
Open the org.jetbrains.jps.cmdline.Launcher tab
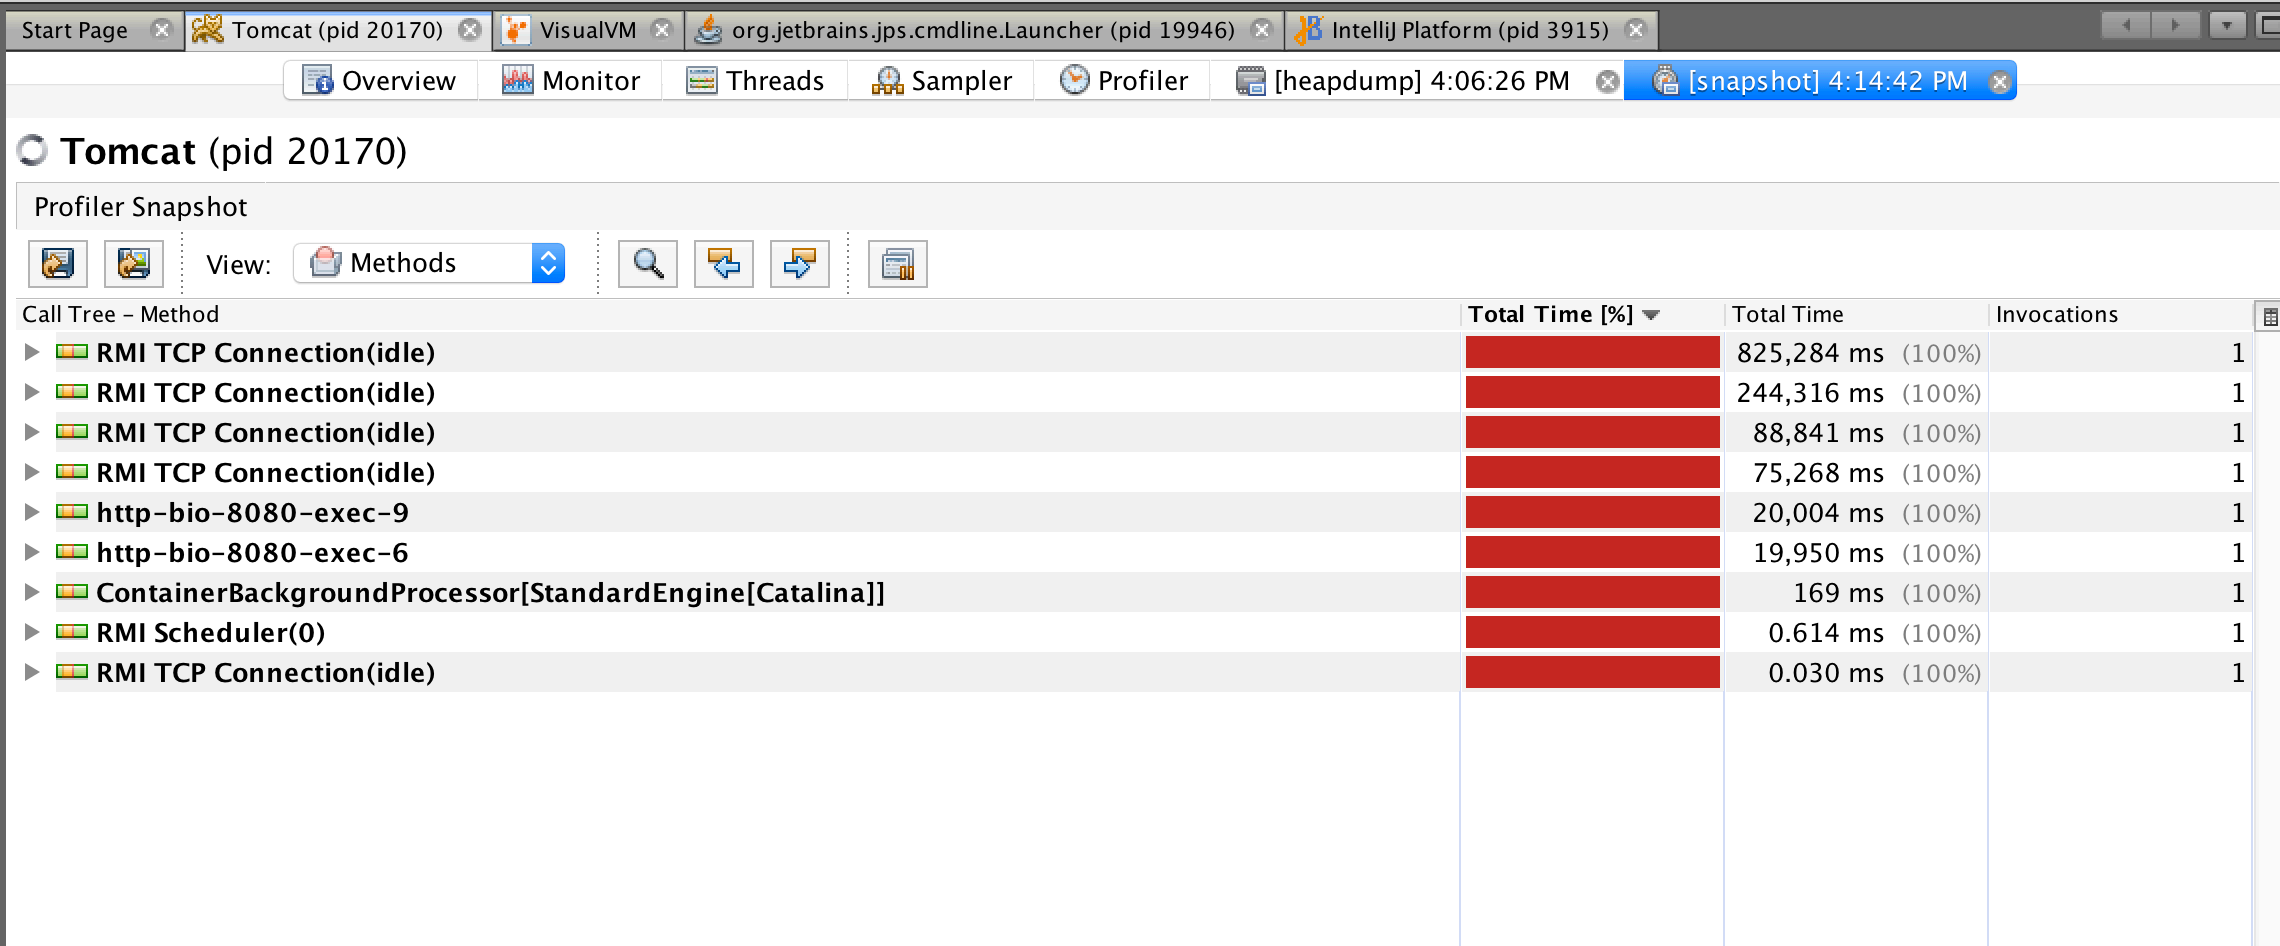[983, 30]
